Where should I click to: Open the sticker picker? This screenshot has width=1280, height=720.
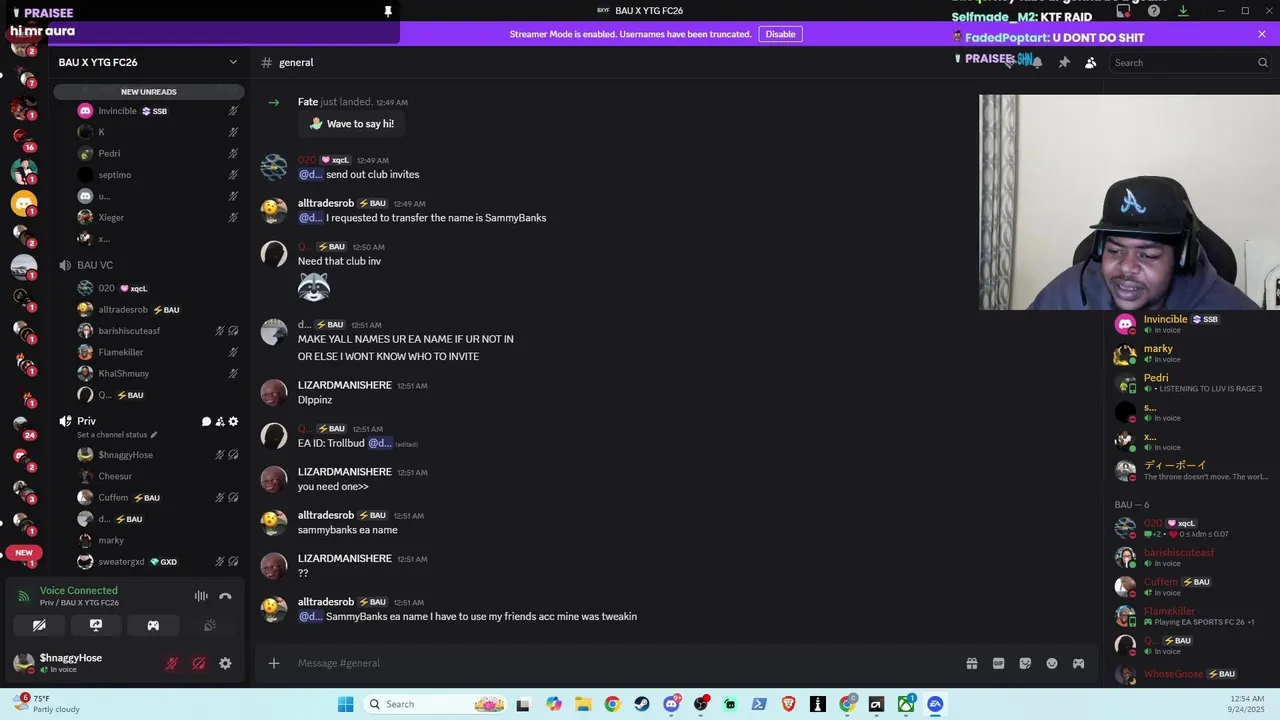pyautogui.click(x=1025, y=663)
